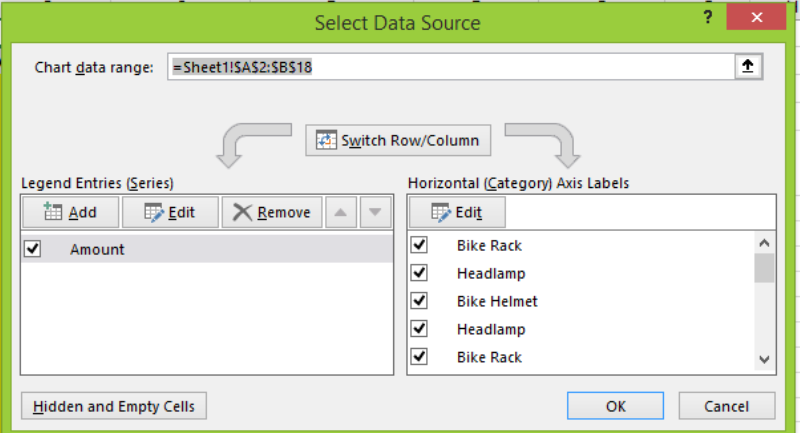800x434 pixels.
Task: Click Switch Row/Column button
Action: click(x=398, y=140)
